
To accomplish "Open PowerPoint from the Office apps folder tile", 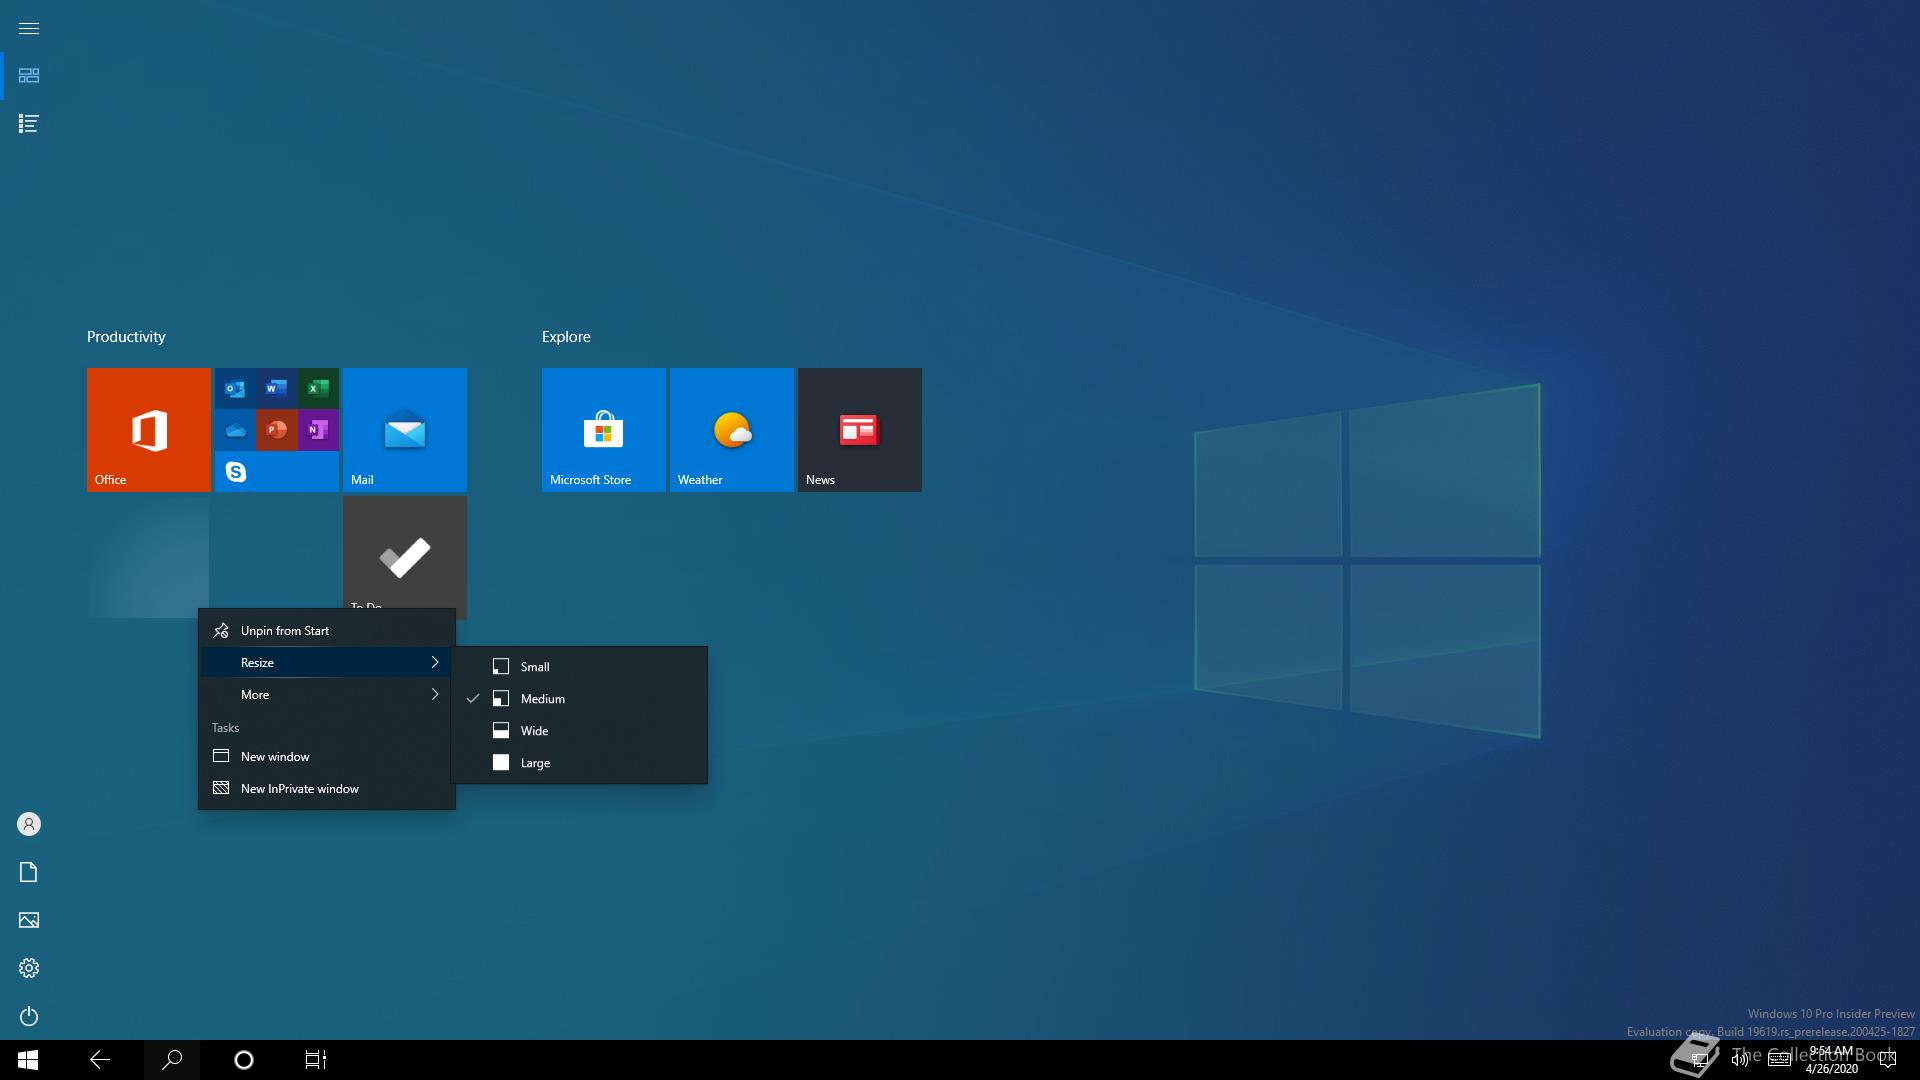I will [x=276, y=430].
